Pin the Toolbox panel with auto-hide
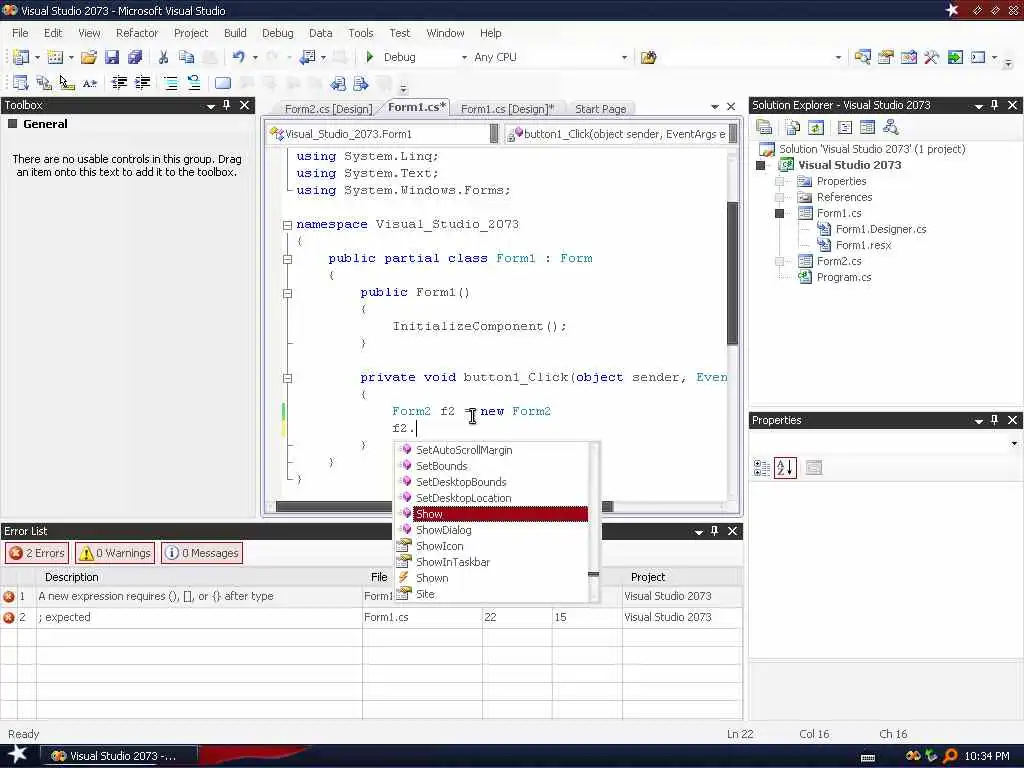The height and width of the screenshot is (768, 1024). [227, 105]
